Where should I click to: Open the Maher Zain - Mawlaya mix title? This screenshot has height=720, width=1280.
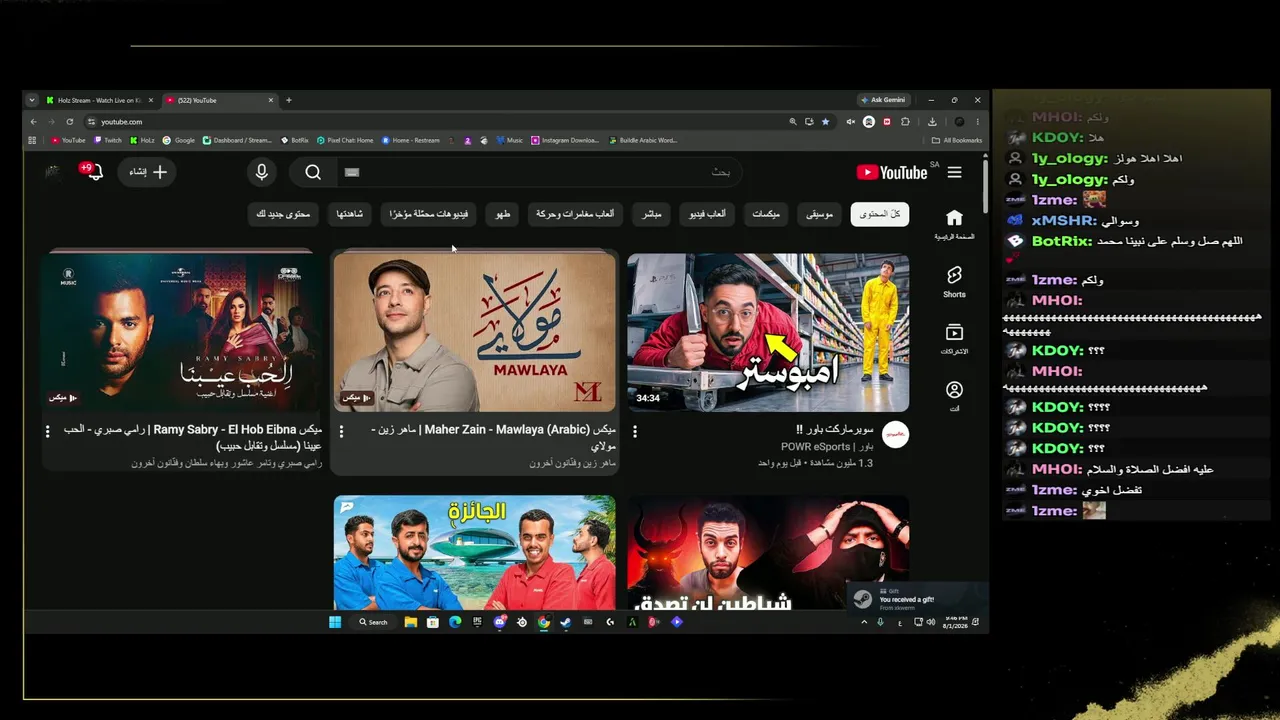tap(495, 436)
